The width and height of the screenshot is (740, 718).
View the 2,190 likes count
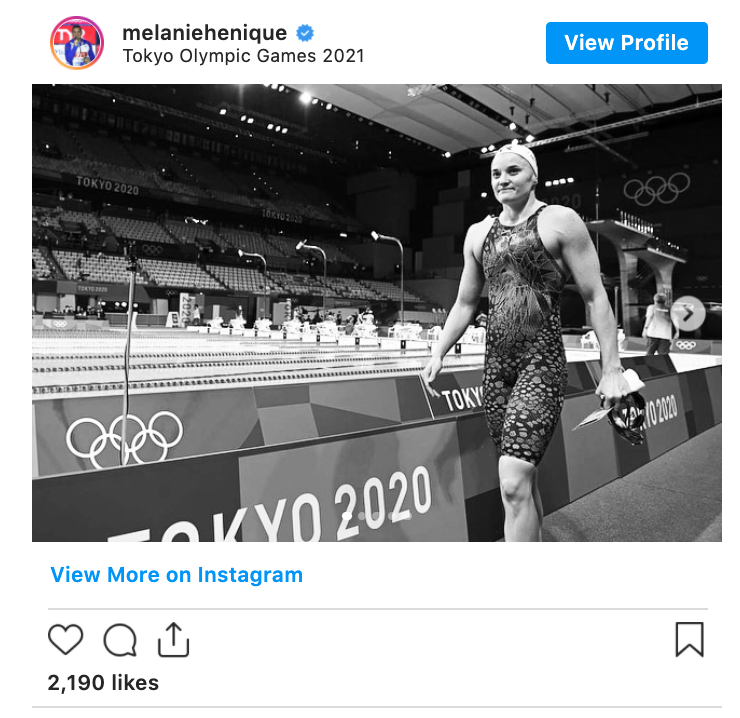(x=103, y=683)
